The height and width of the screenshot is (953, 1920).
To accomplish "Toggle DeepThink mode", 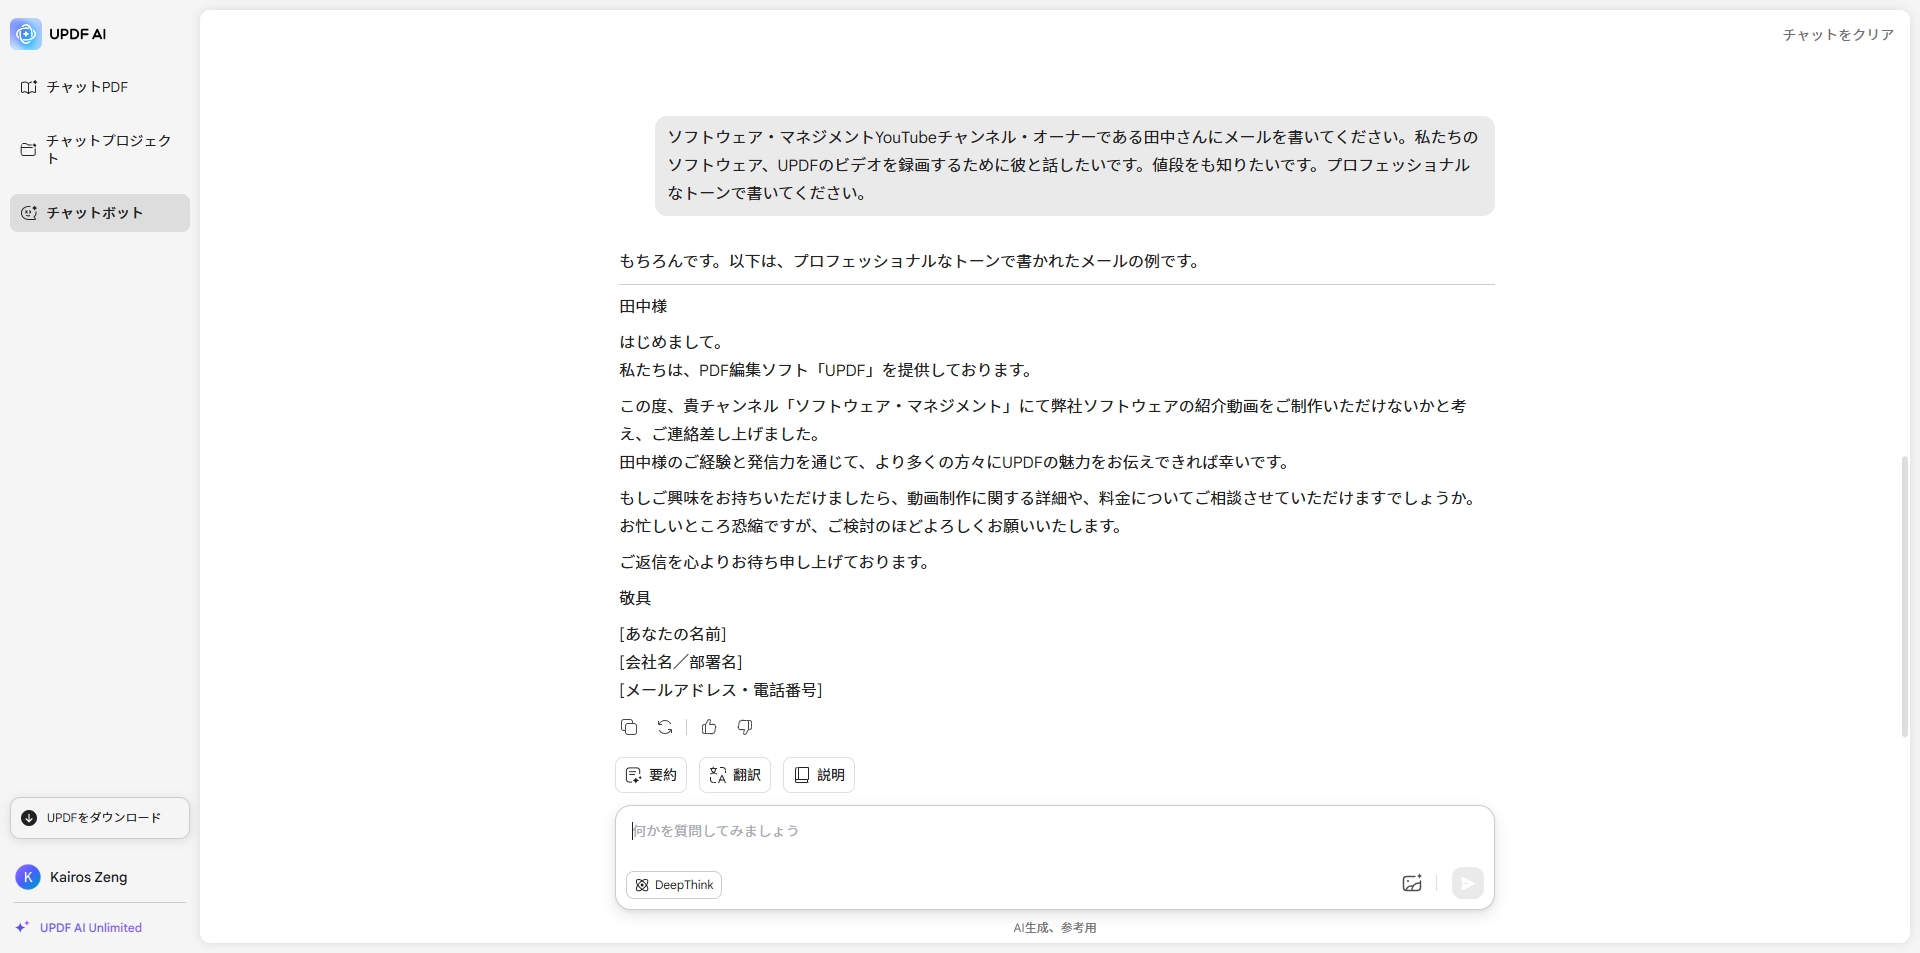I will pyautogui.click(x=674, y=885).
